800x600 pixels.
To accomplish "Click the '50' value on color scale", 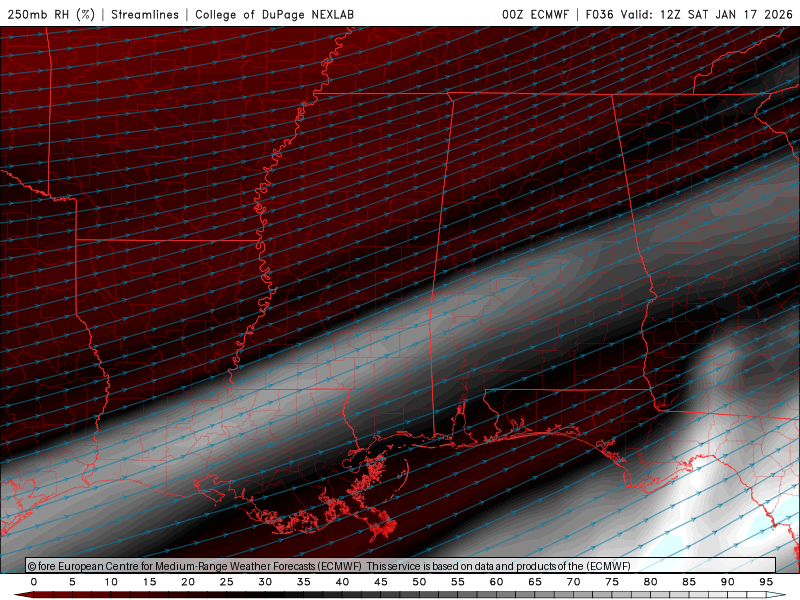I will click(x=419, y=582).
